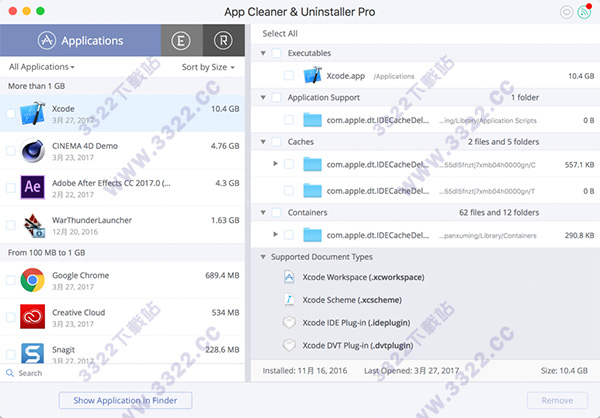The width and height of the screenshot is (600, 418).
Task: Click the Xcode.app executable icon
Action: click(312, 75)
